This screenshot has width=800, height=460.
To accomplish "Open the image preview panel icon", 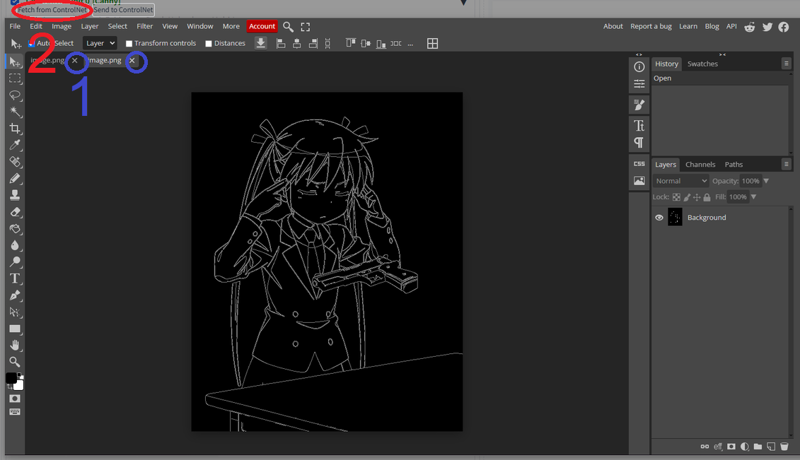I will point(639,181).
